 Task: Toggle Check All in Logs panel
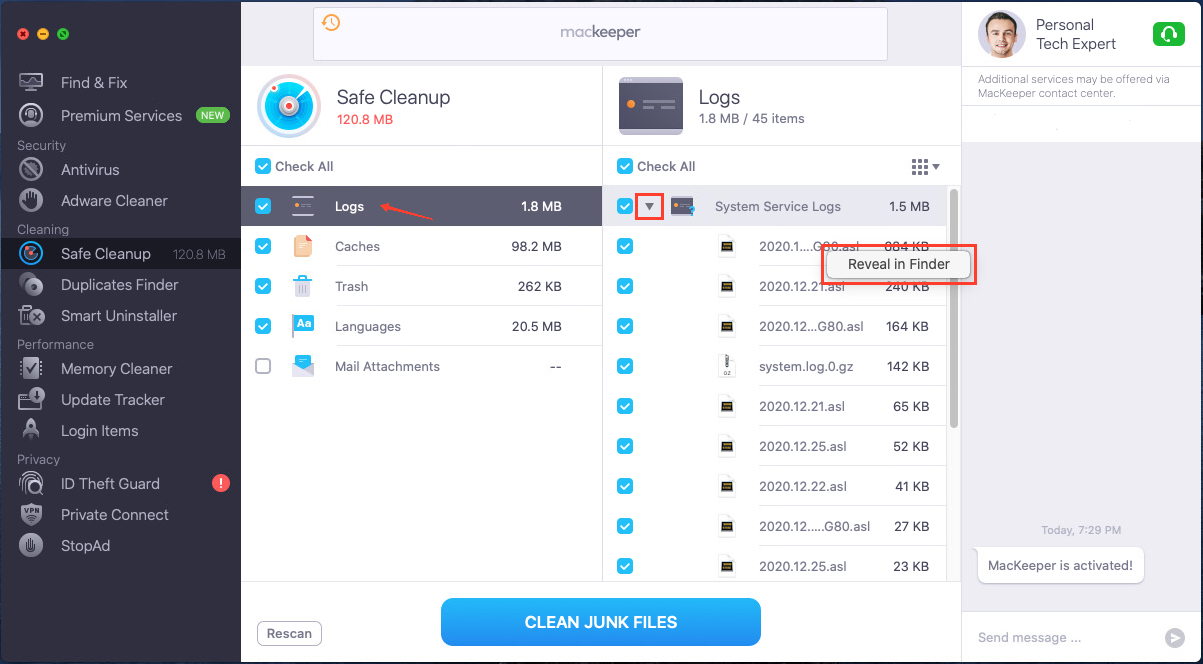(x=625, y=166)
